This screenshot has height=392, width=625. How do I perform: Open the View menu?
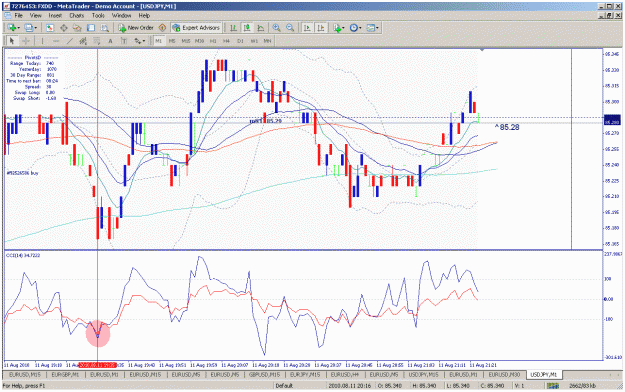[36, 16]
